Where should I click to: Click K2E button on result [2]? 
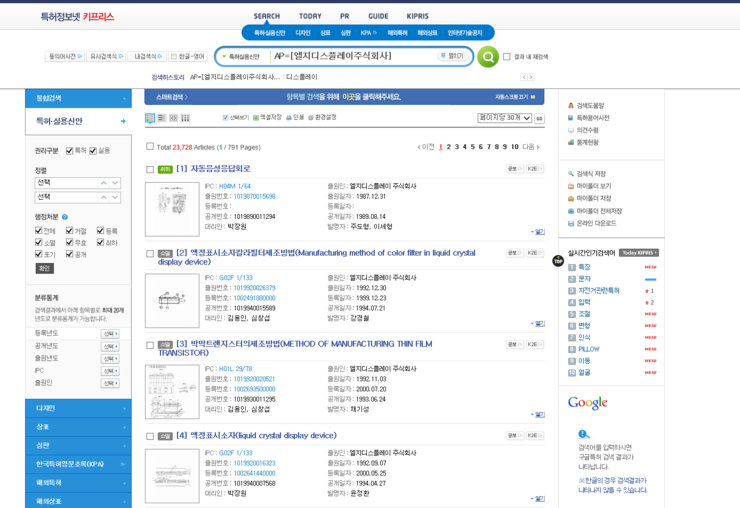click(x=534, y=253)
